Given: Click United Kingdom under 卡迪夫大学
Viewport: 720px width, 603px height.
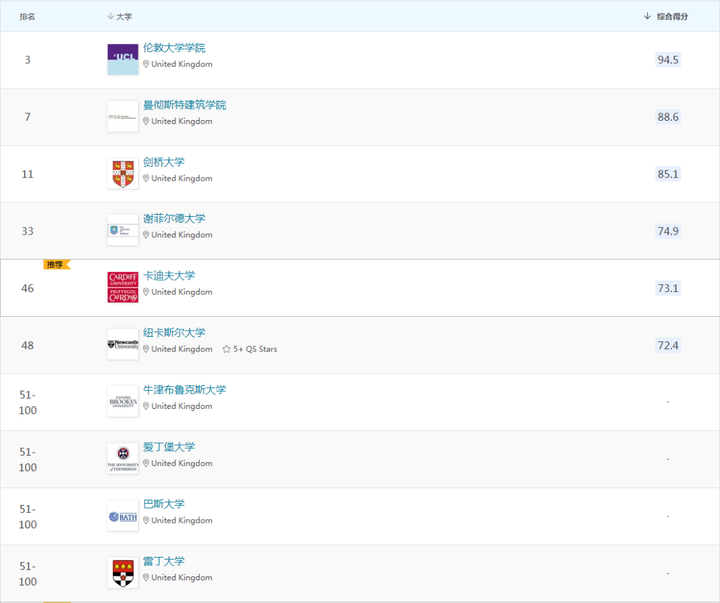Looking at the screenshot, I should click(182, 292).
